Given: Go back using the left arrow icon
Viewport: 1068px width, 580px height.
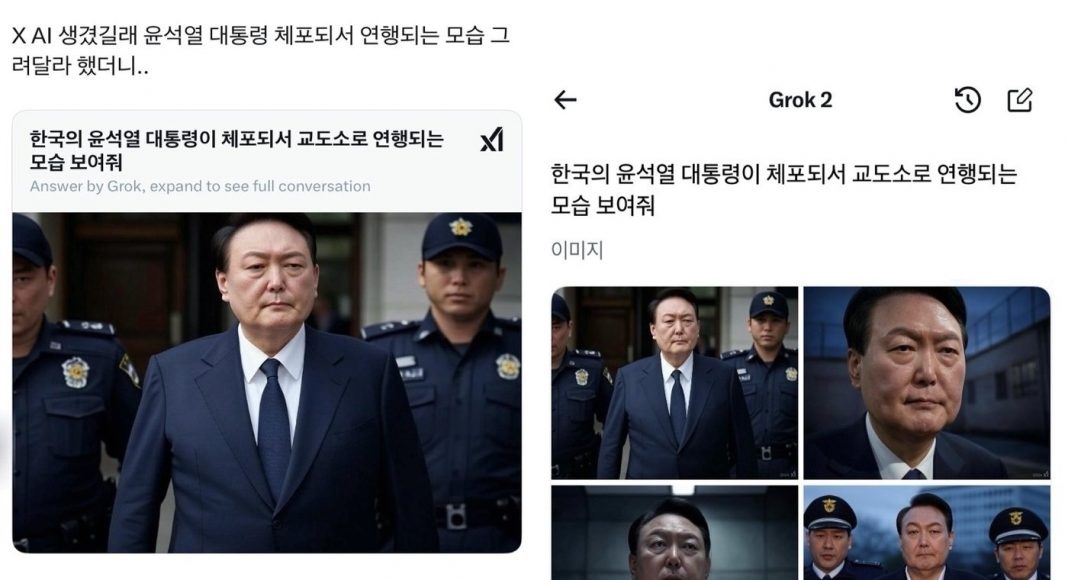Looking at the screenshot, I should point(565,100).
